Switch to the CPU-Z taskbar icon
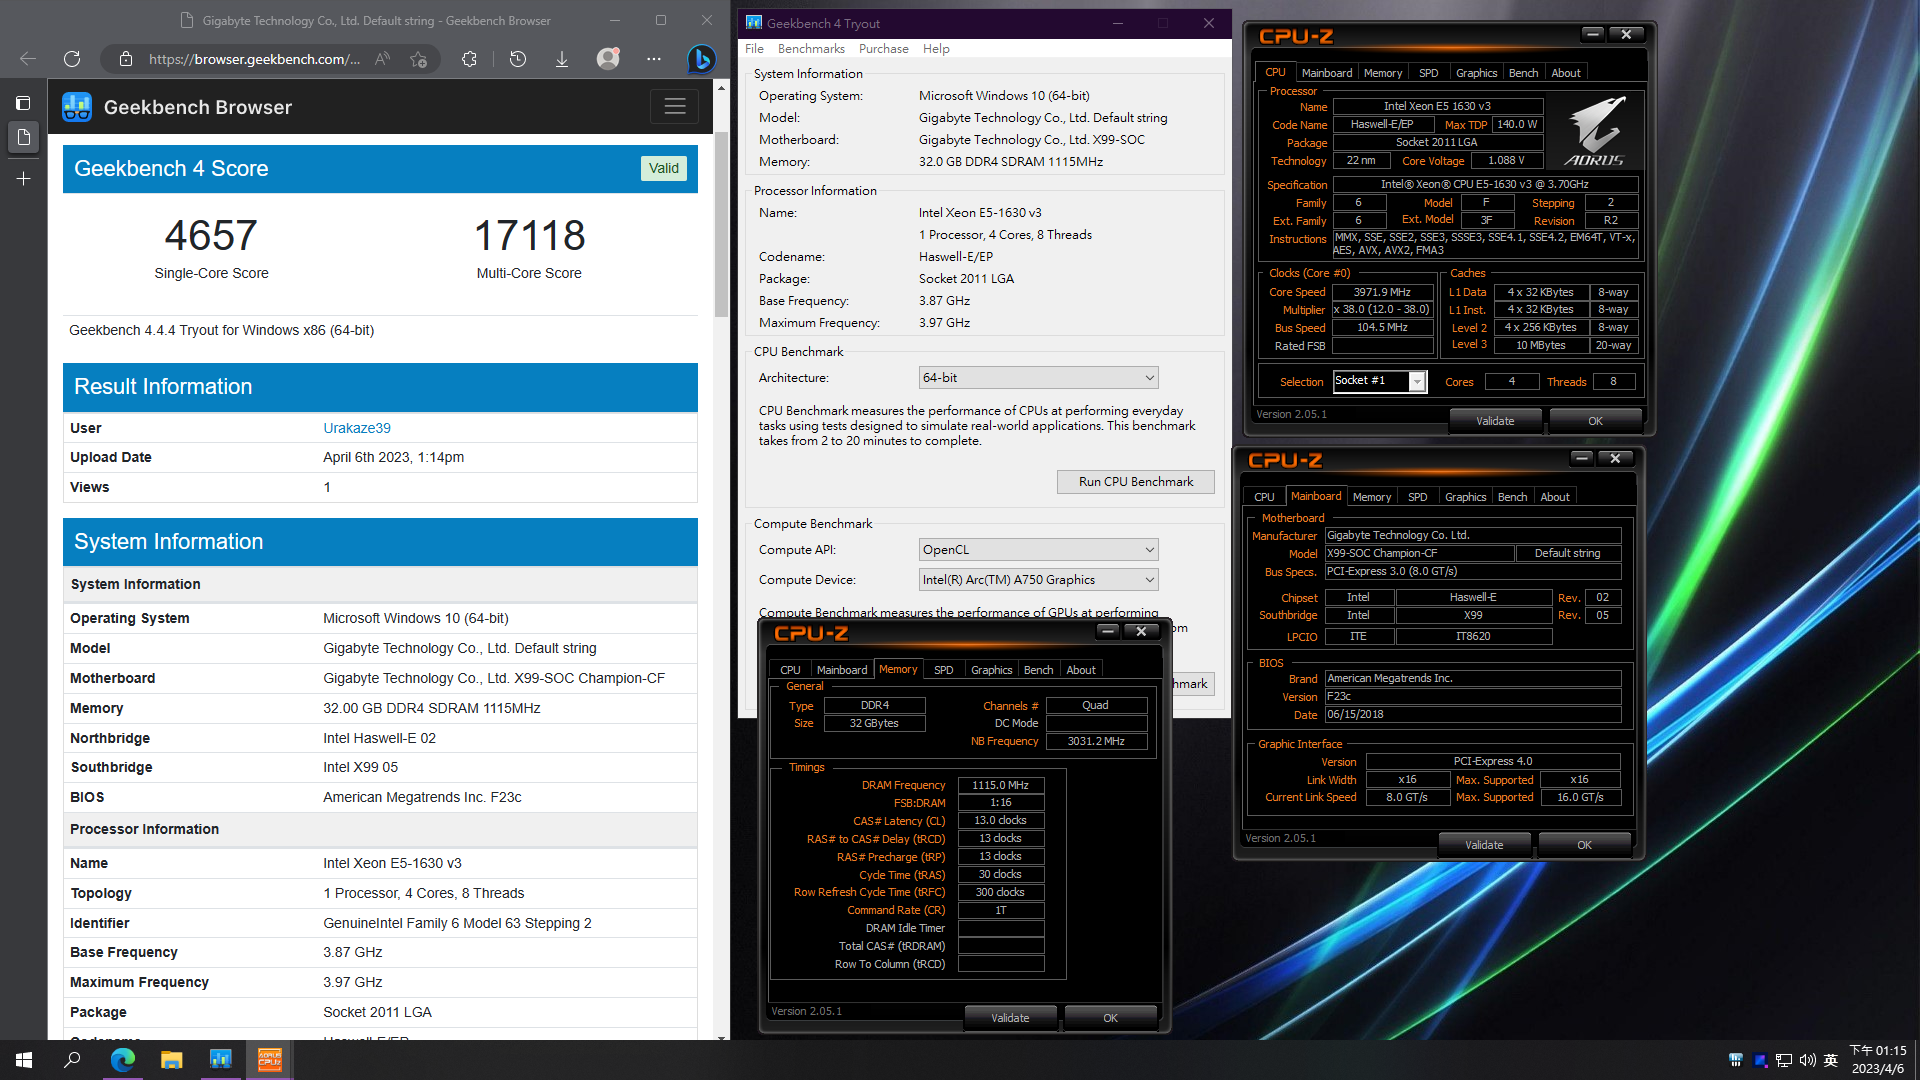The height and width of the screenshot is (1080, 1920). pos(269,1060)
